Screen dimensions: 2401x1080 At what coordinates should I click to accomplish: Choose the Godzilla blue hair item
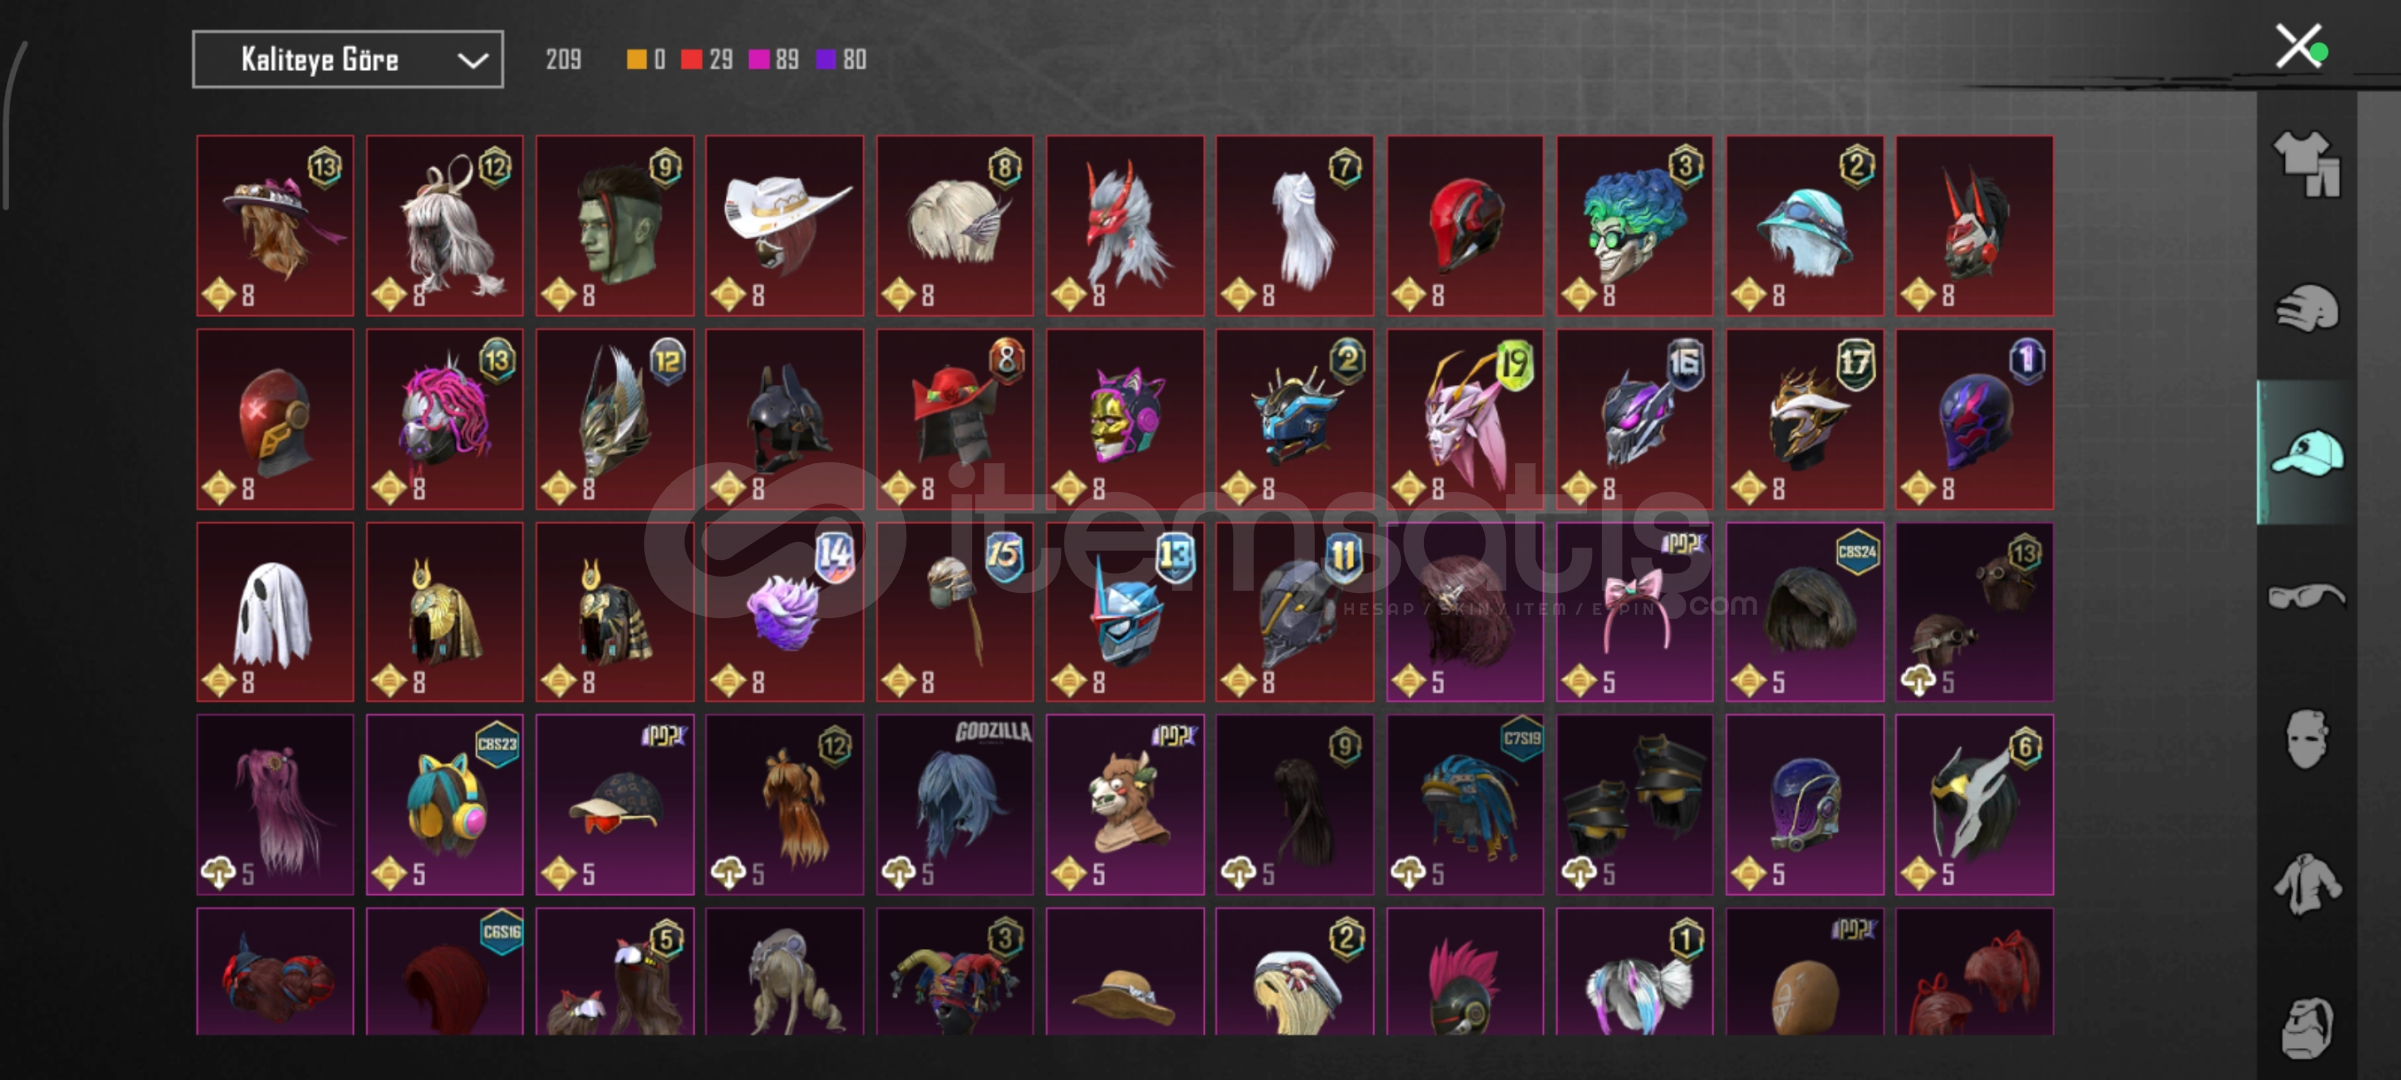pyautogui.click(x=955, y=805)
